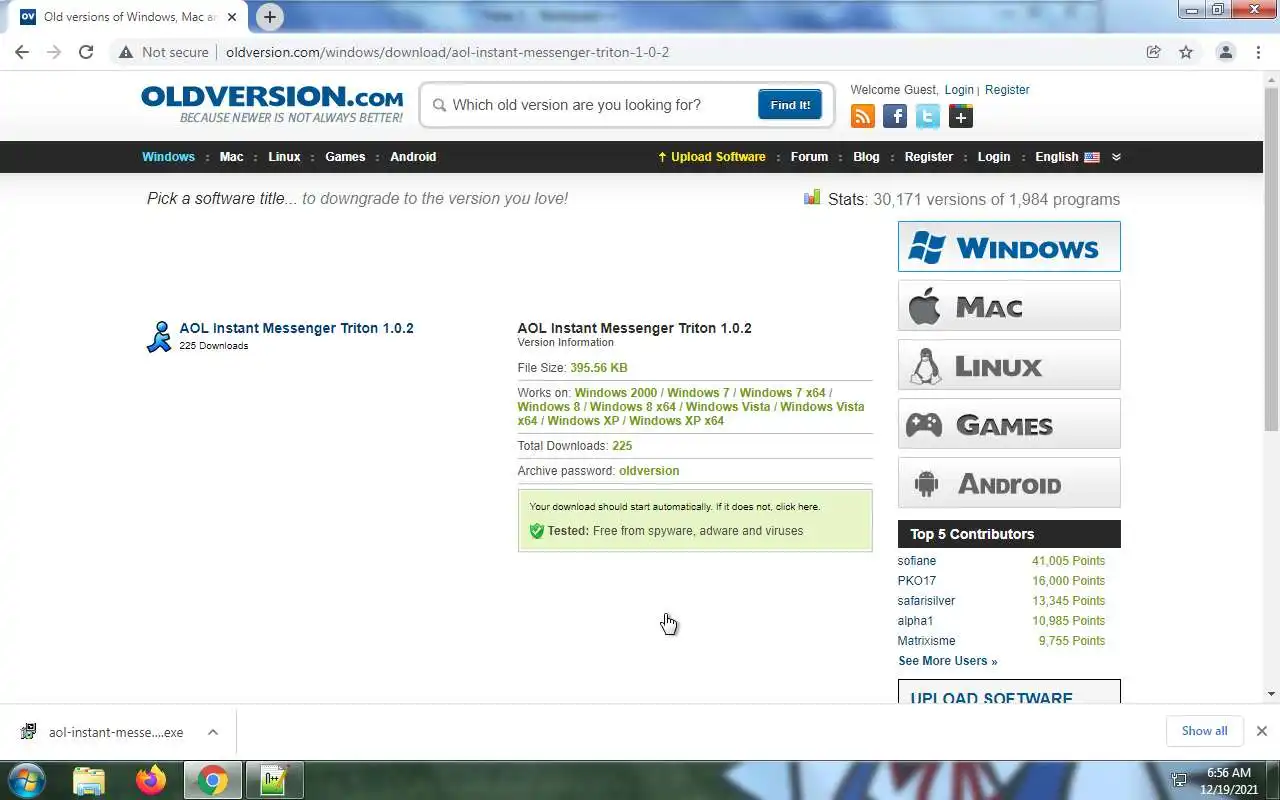The width and height of the screenshot is (1280, 800).
Task: Open the Android category banner
Action: (x=1009, y=483)
